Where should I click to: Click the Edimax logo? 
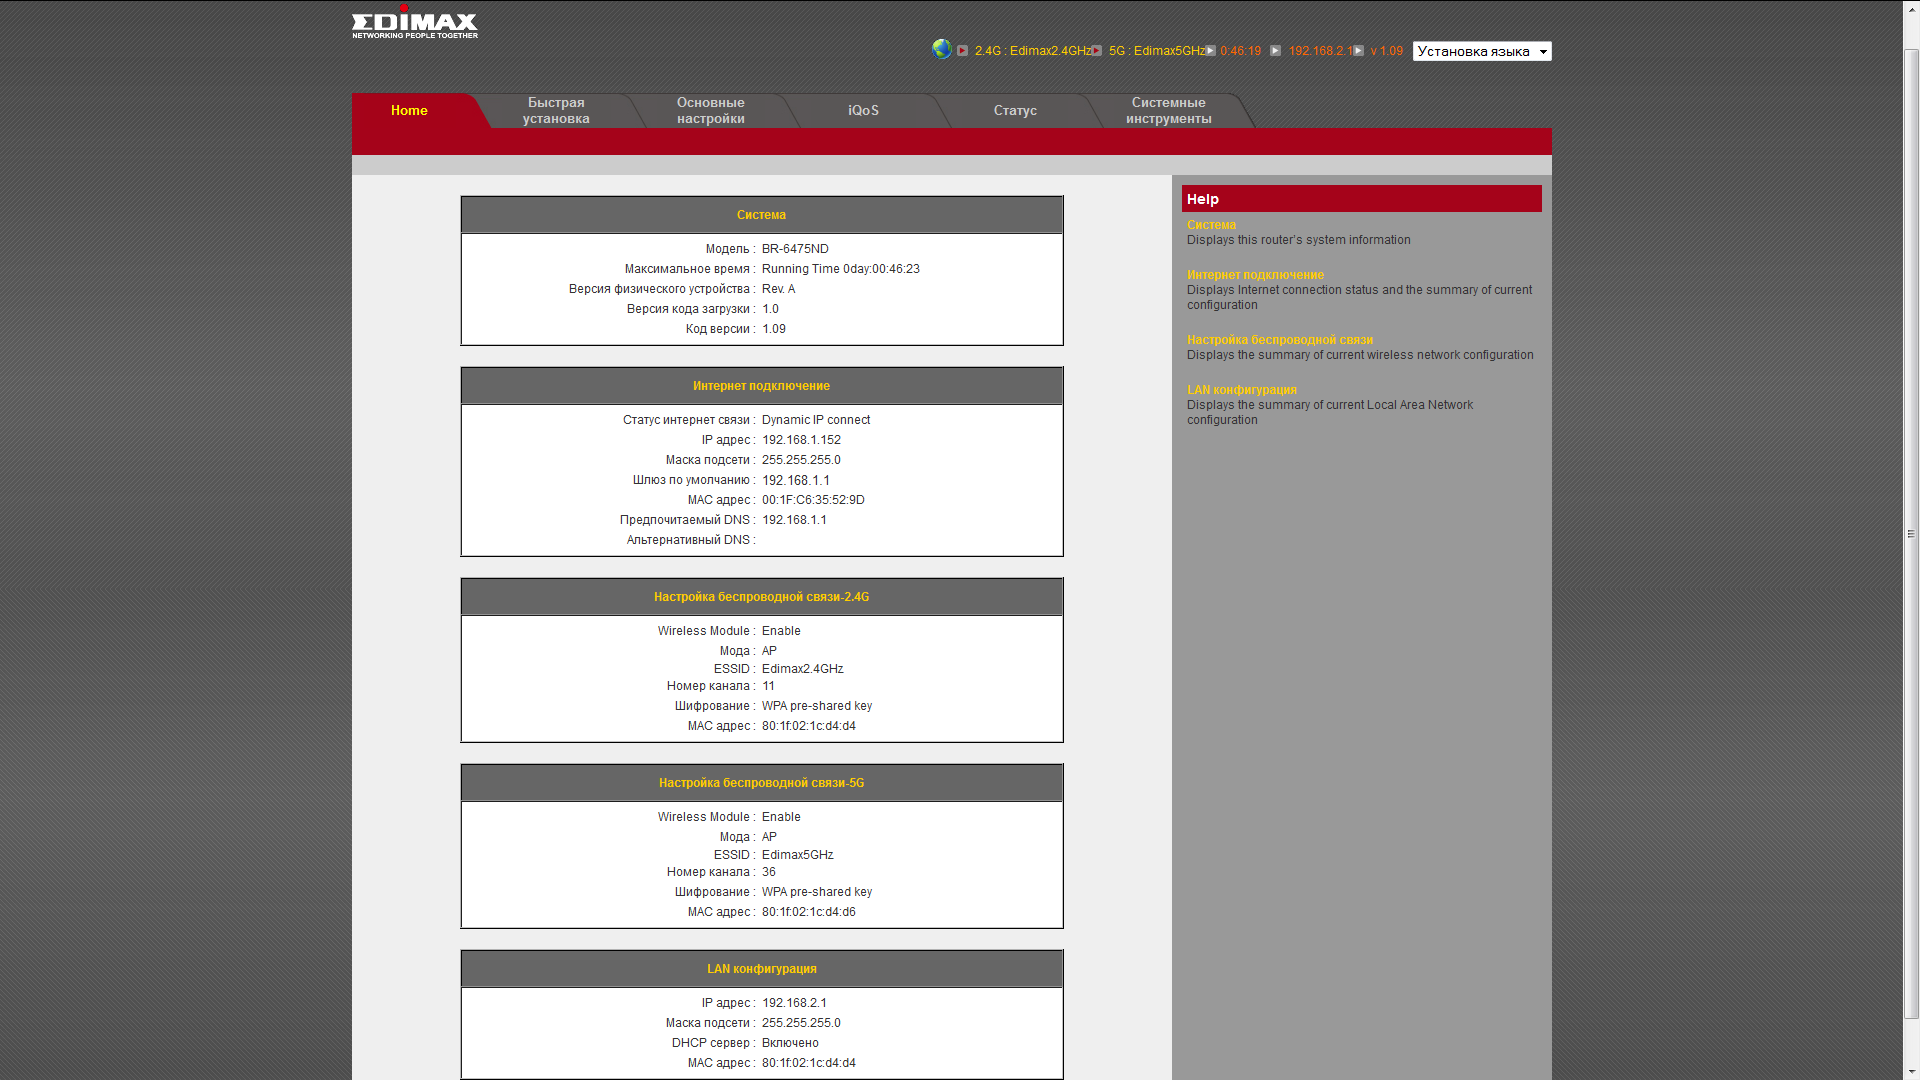coord(414,23)
